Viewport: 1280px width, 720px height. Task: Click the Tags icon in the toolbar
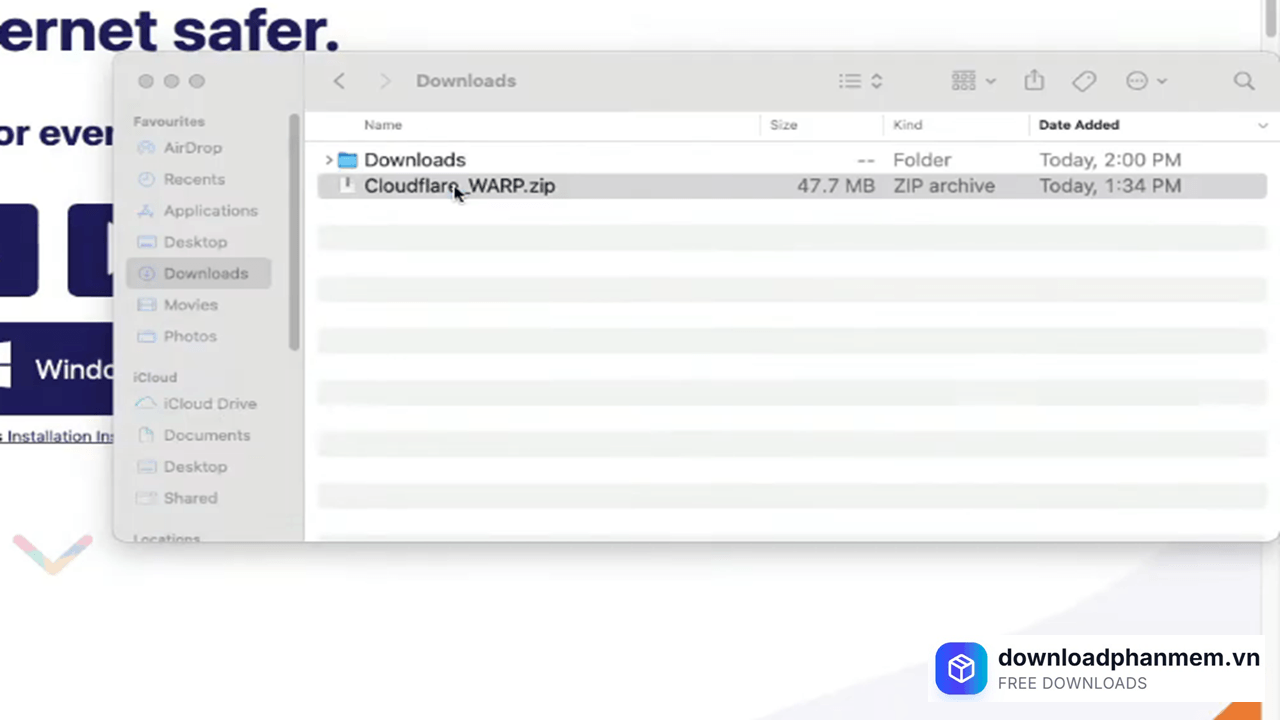tap(1084, 81)
